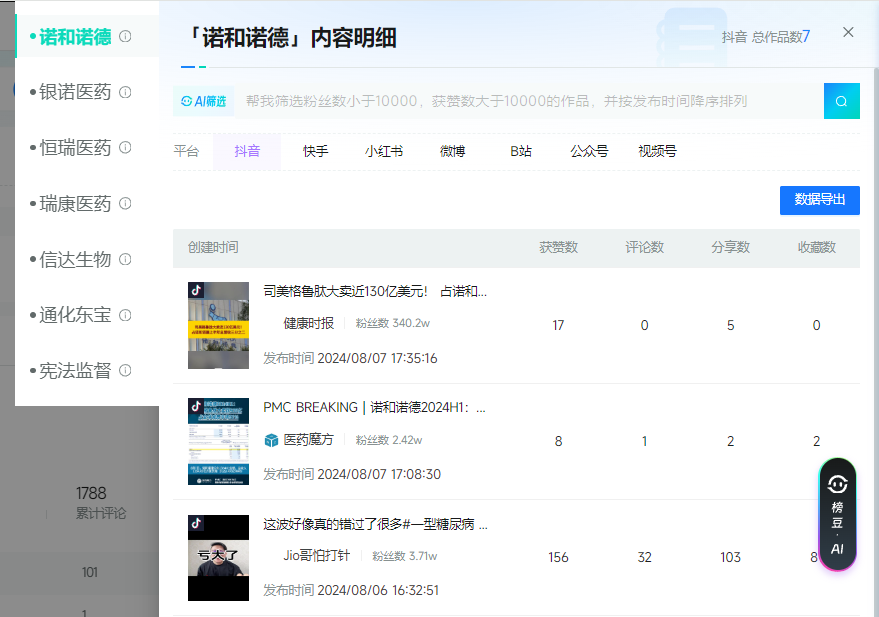Click info icon beside 通化东宝
Screen dimensions: 879x617
click(126, 315)
